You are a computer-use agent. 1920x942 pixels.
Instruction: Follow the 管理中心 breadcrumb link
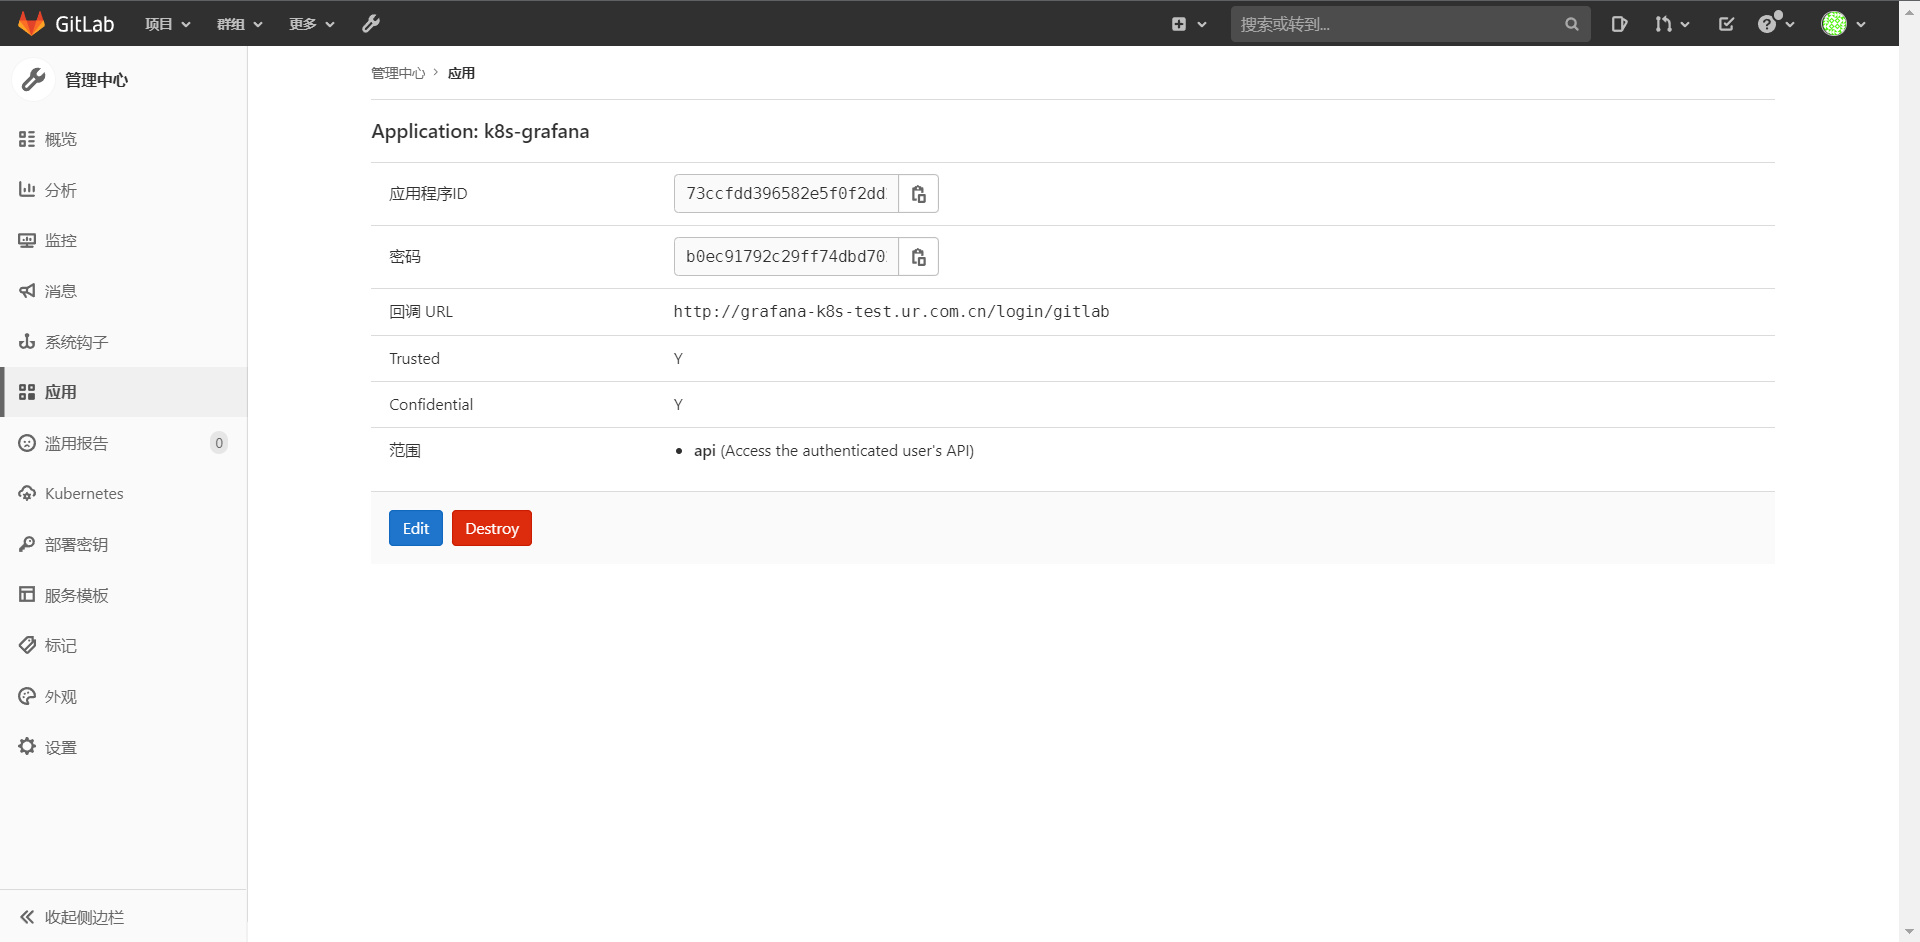tap(398, 73)
